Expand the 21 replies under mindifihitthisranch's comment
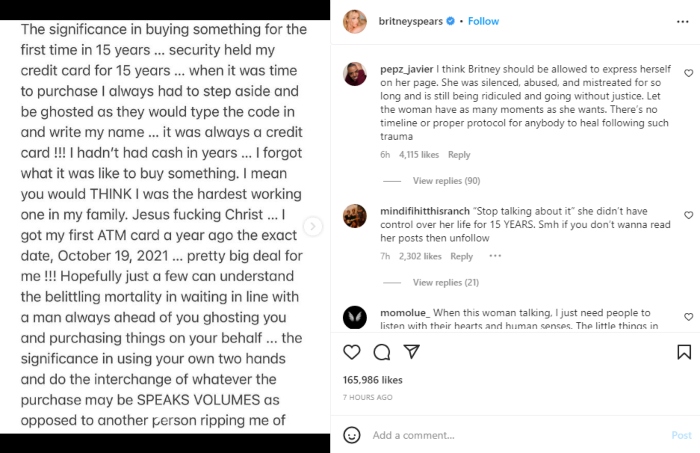The width and height of the screenshot is (700, 453). point(445,282)
